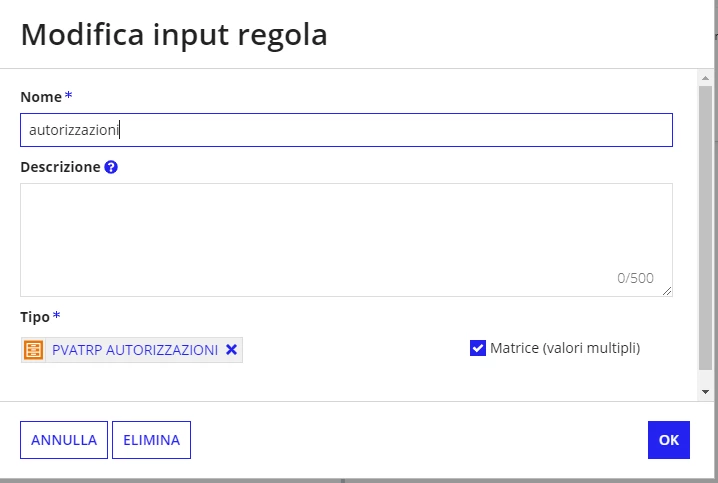Click the Tipo field label
This screenshot has height=483, width=718.
(35, 317)
